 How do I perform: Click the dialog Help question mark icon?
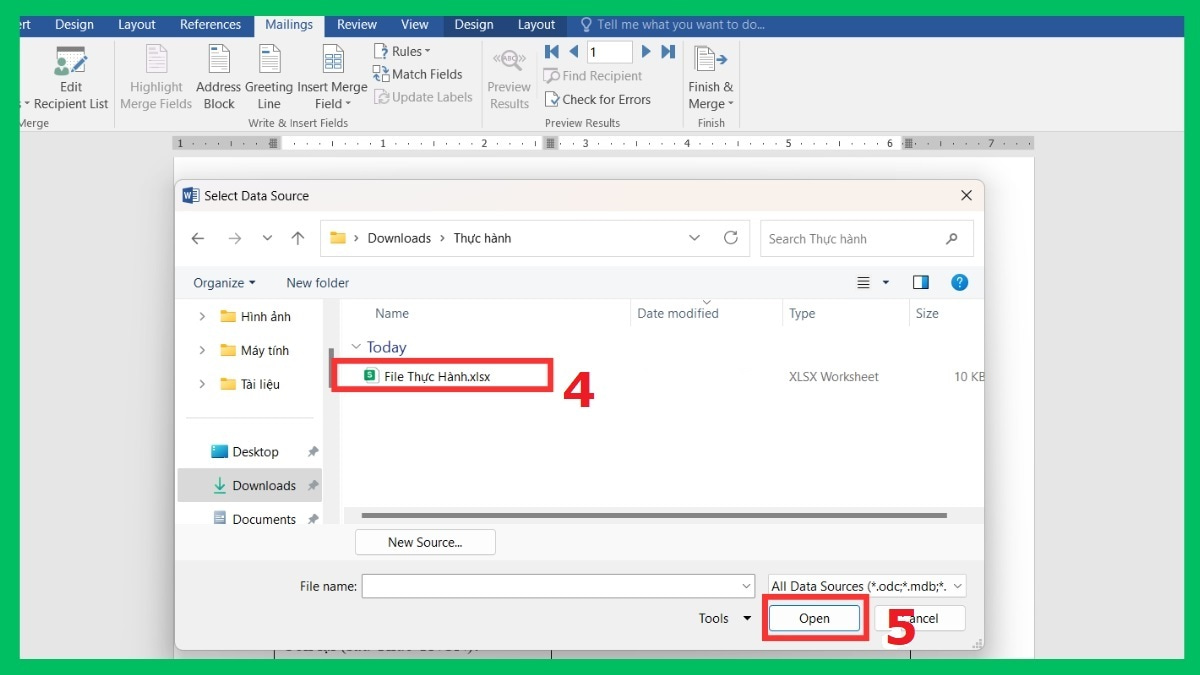959,282
